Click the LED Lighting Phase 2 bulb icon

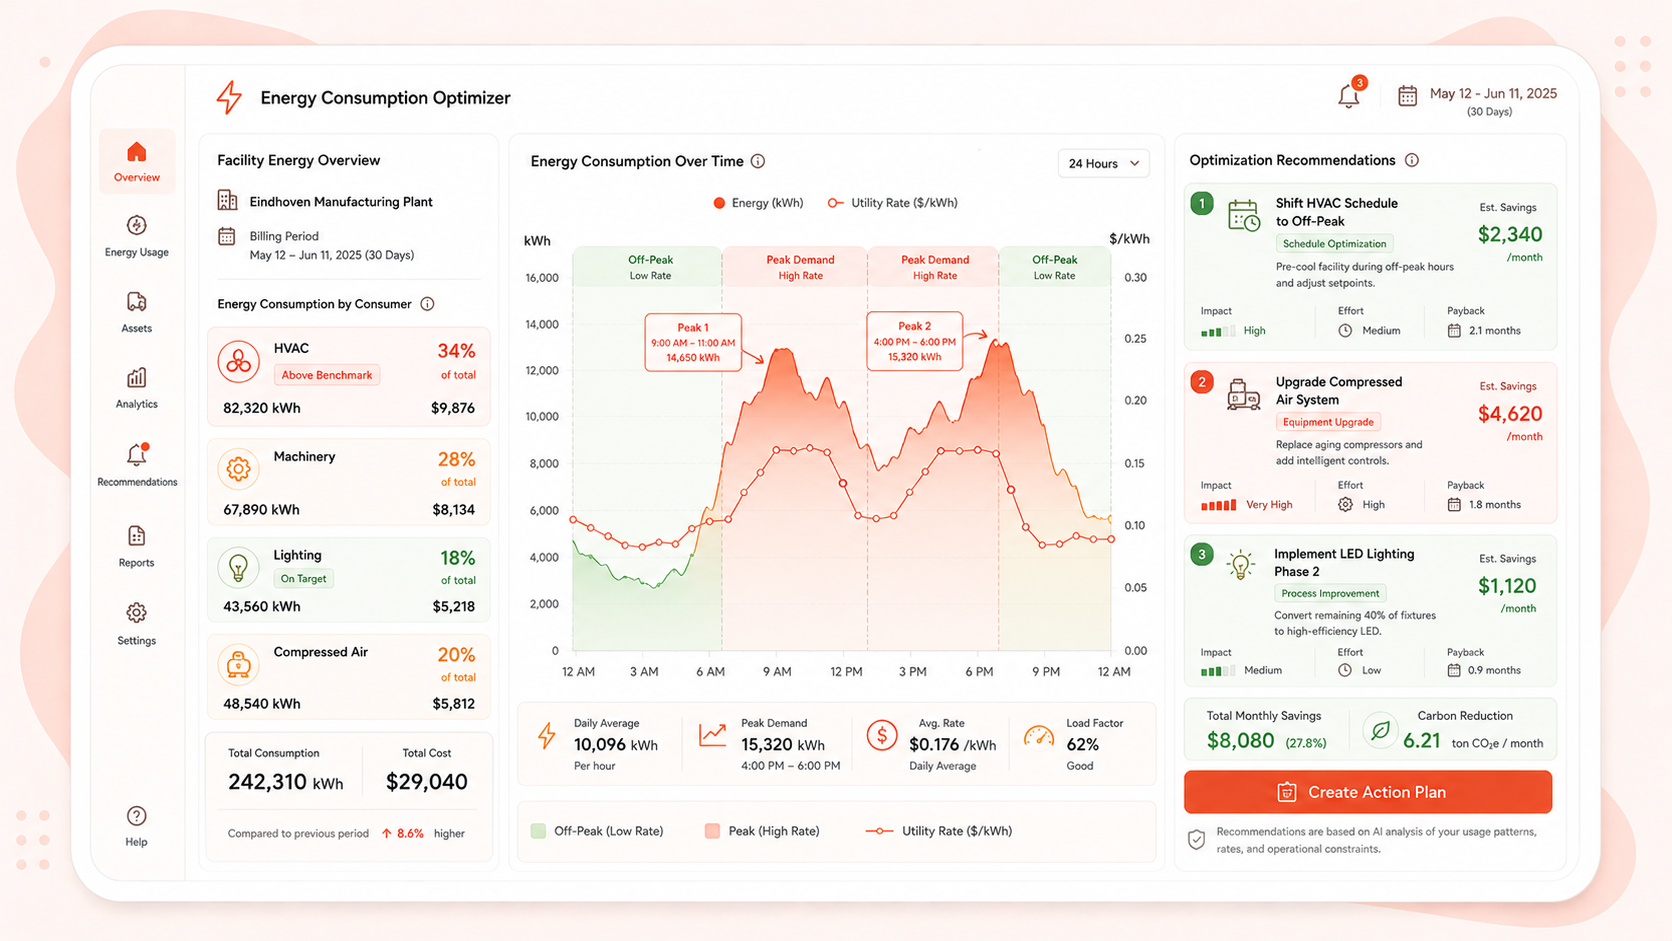pos(1241,566)
